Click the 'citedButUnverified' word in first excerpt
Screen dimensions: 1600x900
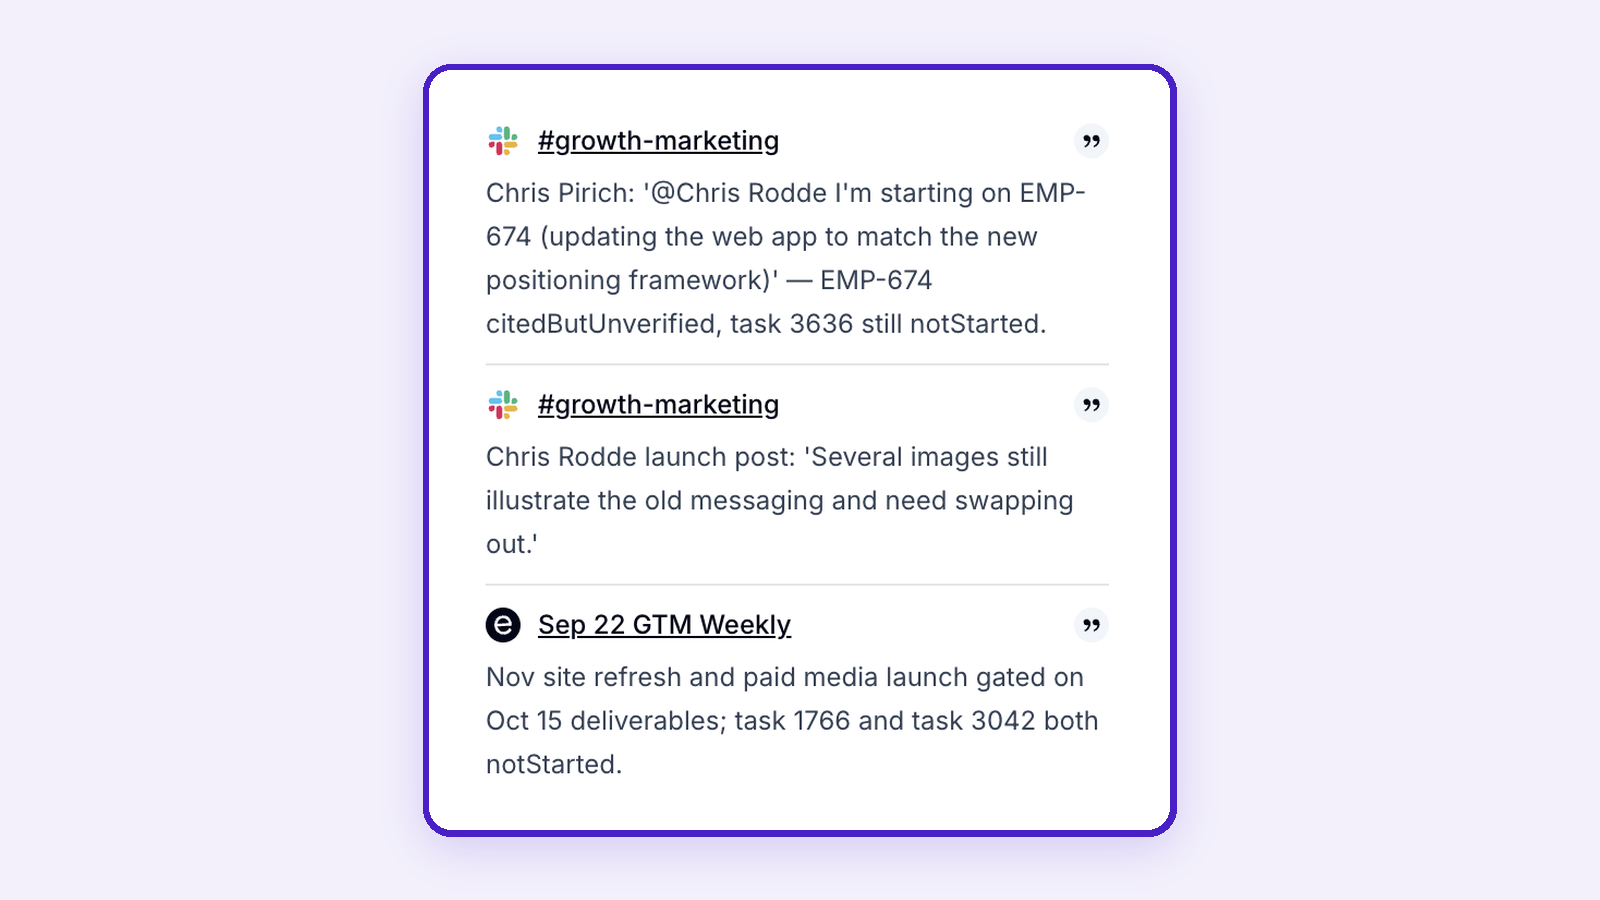click(x=601, y=324)
